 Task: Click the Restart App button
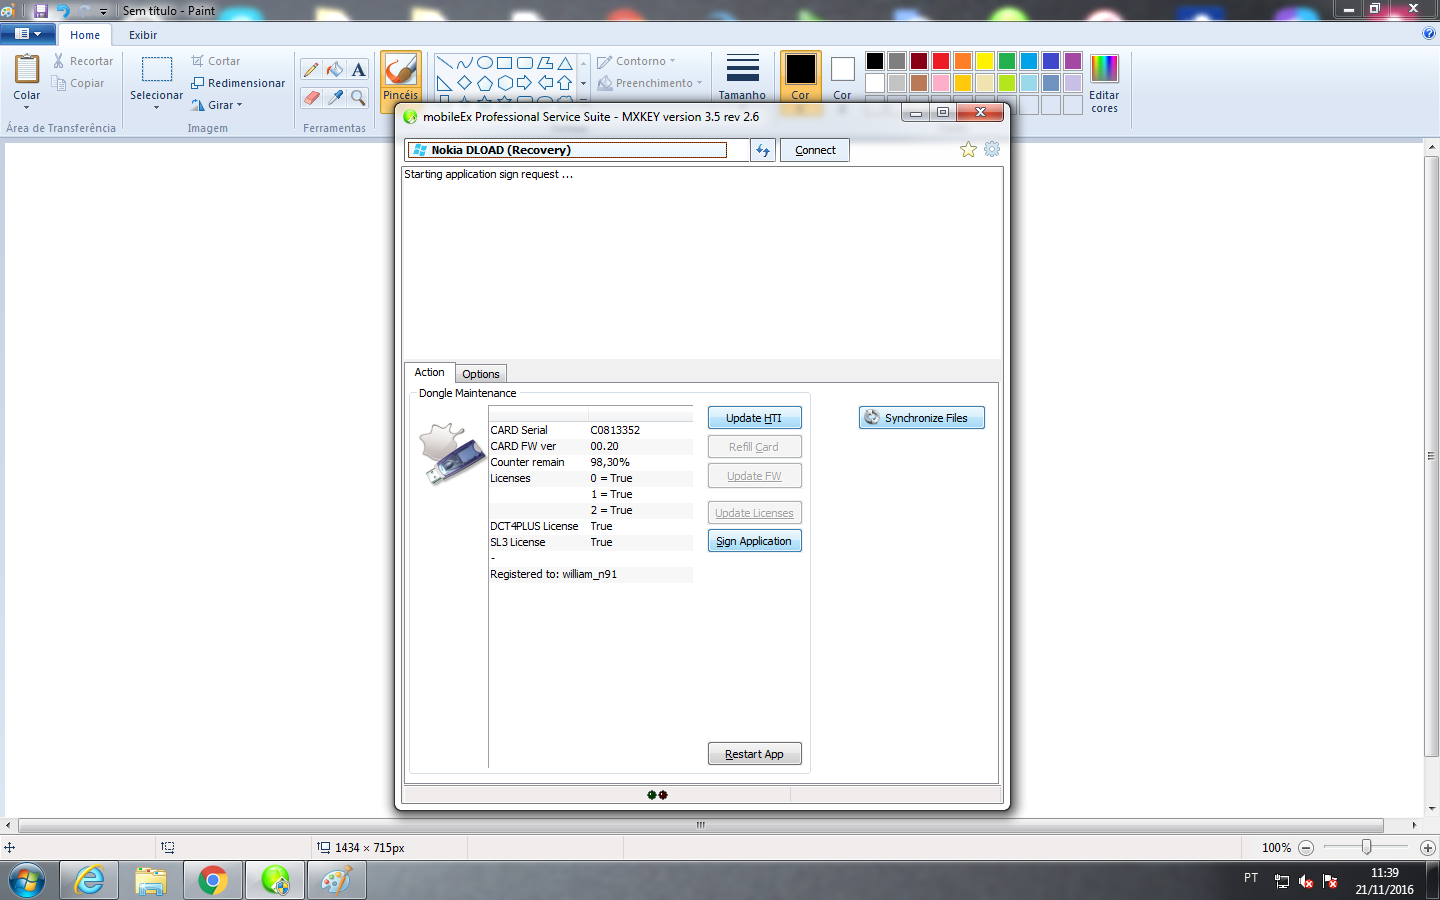pos(754,754)
